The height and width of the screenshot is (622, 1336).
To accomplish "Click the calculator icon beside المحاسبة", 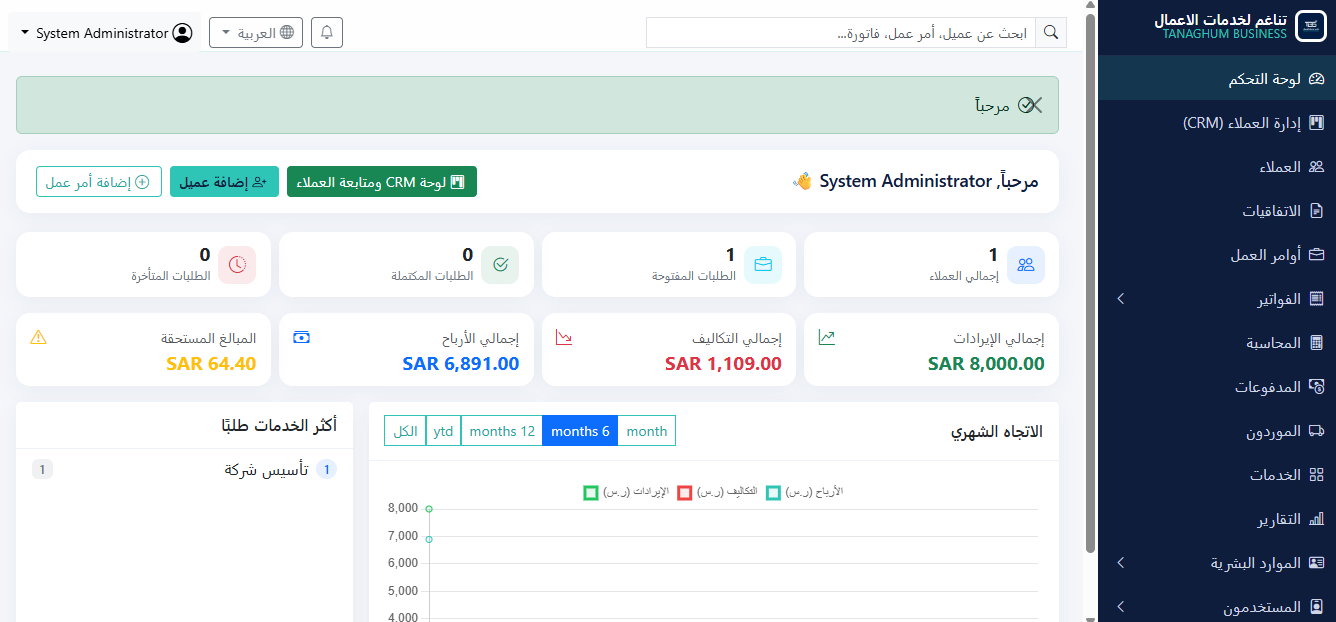I will tap(1316, 343).
